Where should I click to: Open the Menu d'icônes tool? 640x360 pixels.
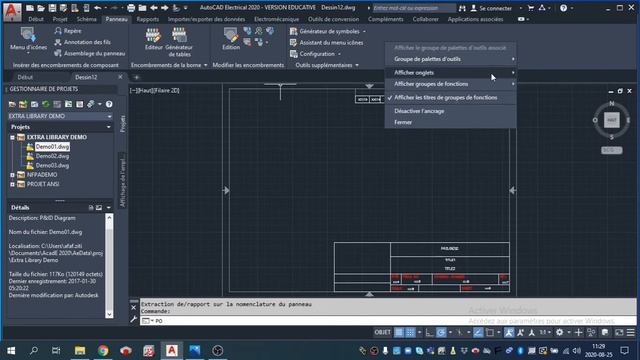pyautogui.click(x=28, y=40)
